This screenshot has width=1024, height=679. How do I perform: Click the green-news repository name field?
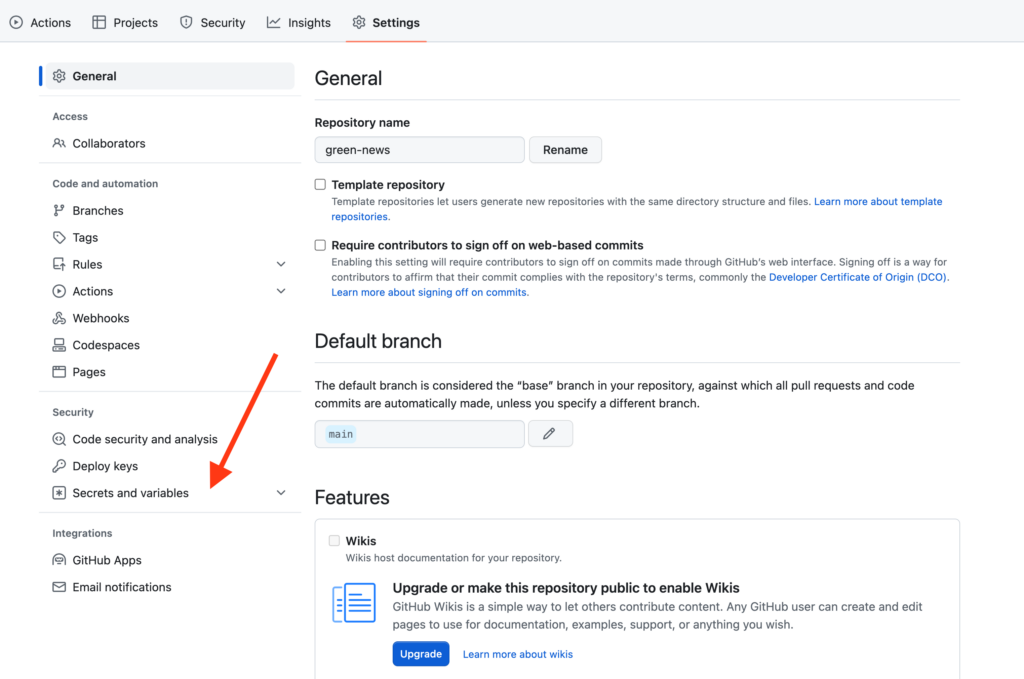click(x=419, y=150)
